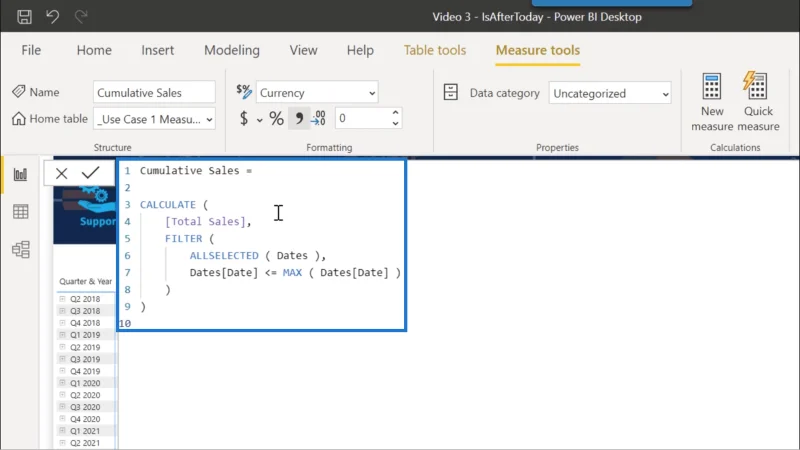Expand the Q2 2019 row
The height and width of the screenshot is (450, 800).
pos(62,347)
